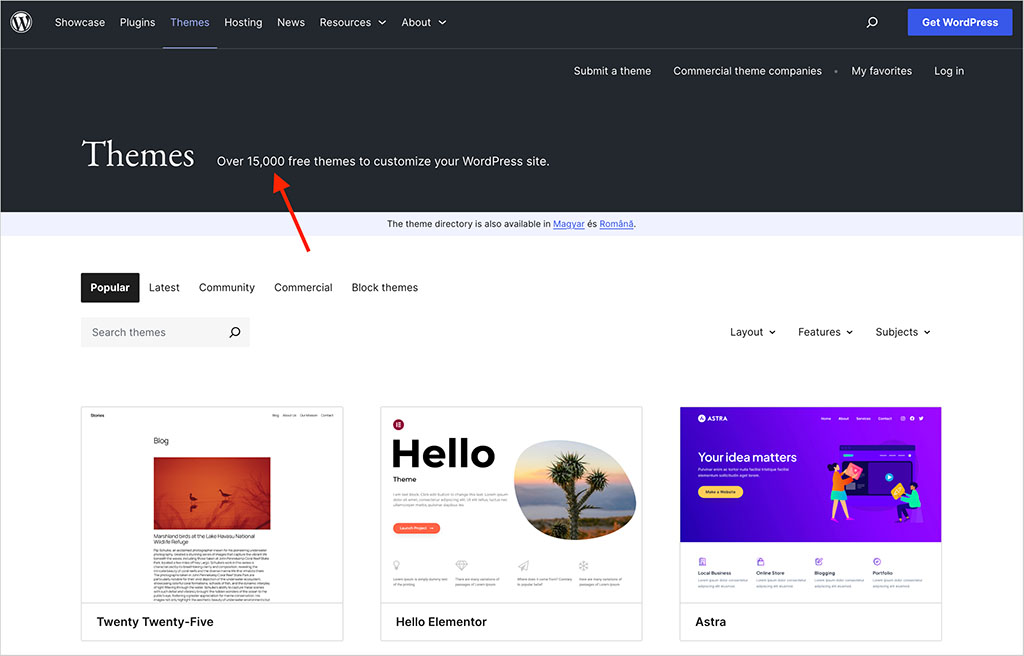The height and width of the screenshot is (656, 1024).
Task: Switch to the Commercial tab
Action: pyautogui.click(x=303, y=287)
